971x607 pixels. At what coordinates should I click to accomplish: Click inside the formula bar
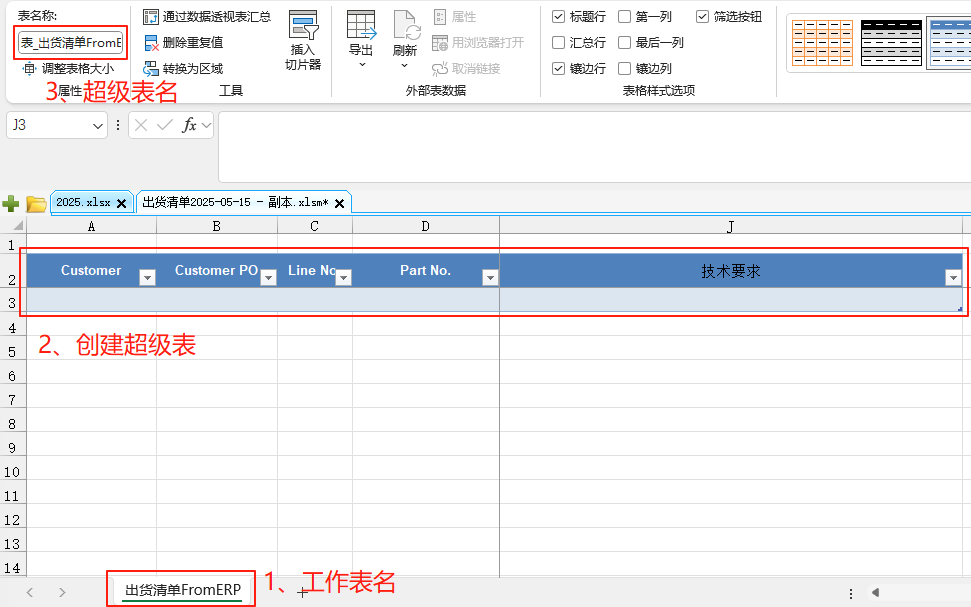click(594, 147)
